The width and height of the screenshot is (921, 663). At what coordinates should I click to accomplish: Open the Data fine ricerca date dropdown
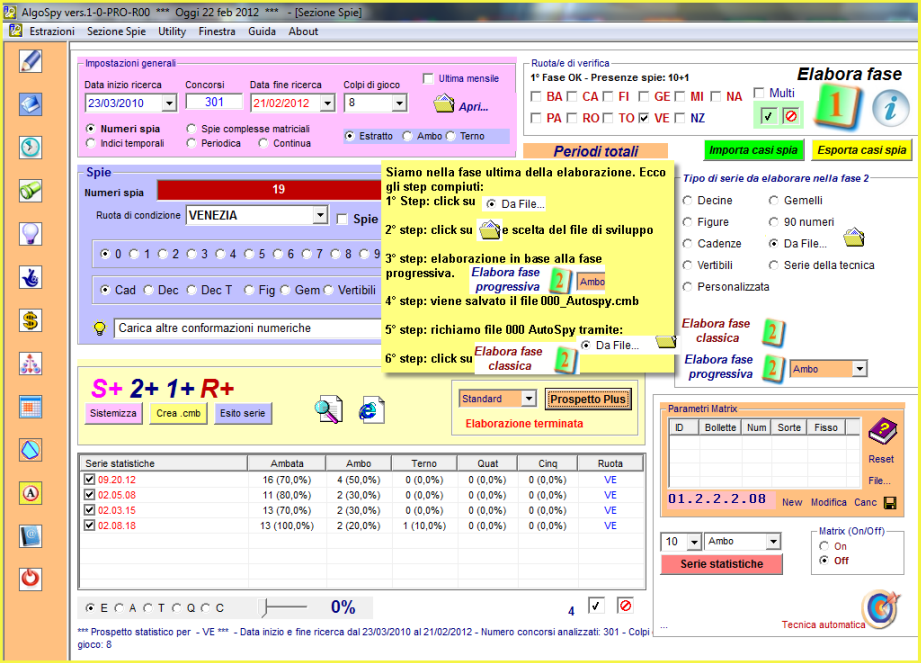(328, 103)
